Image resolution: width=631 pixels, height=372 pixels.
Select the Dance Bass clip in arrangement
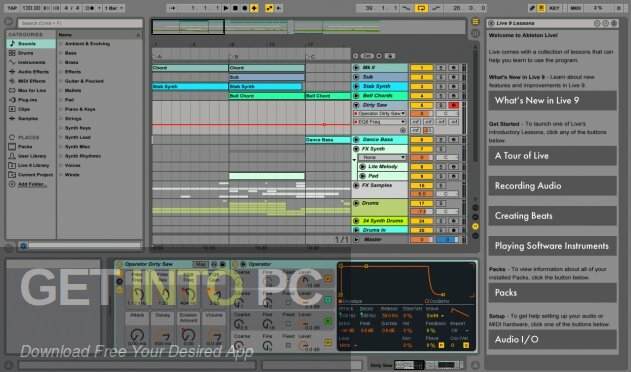tap(328, 140)
